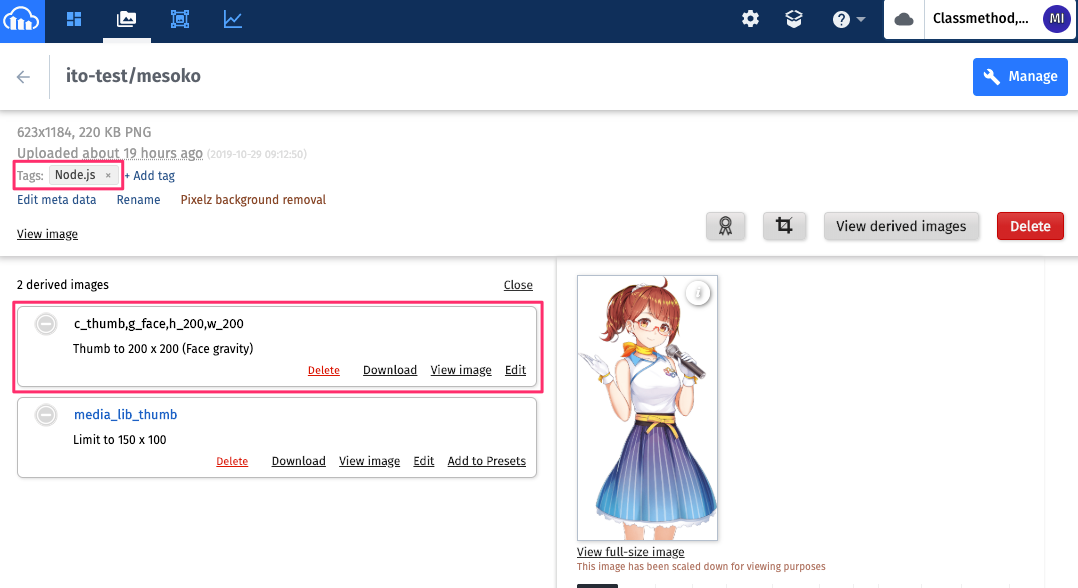Go back using the left arrow
The image size is (1078, 588).
[24, 77]
